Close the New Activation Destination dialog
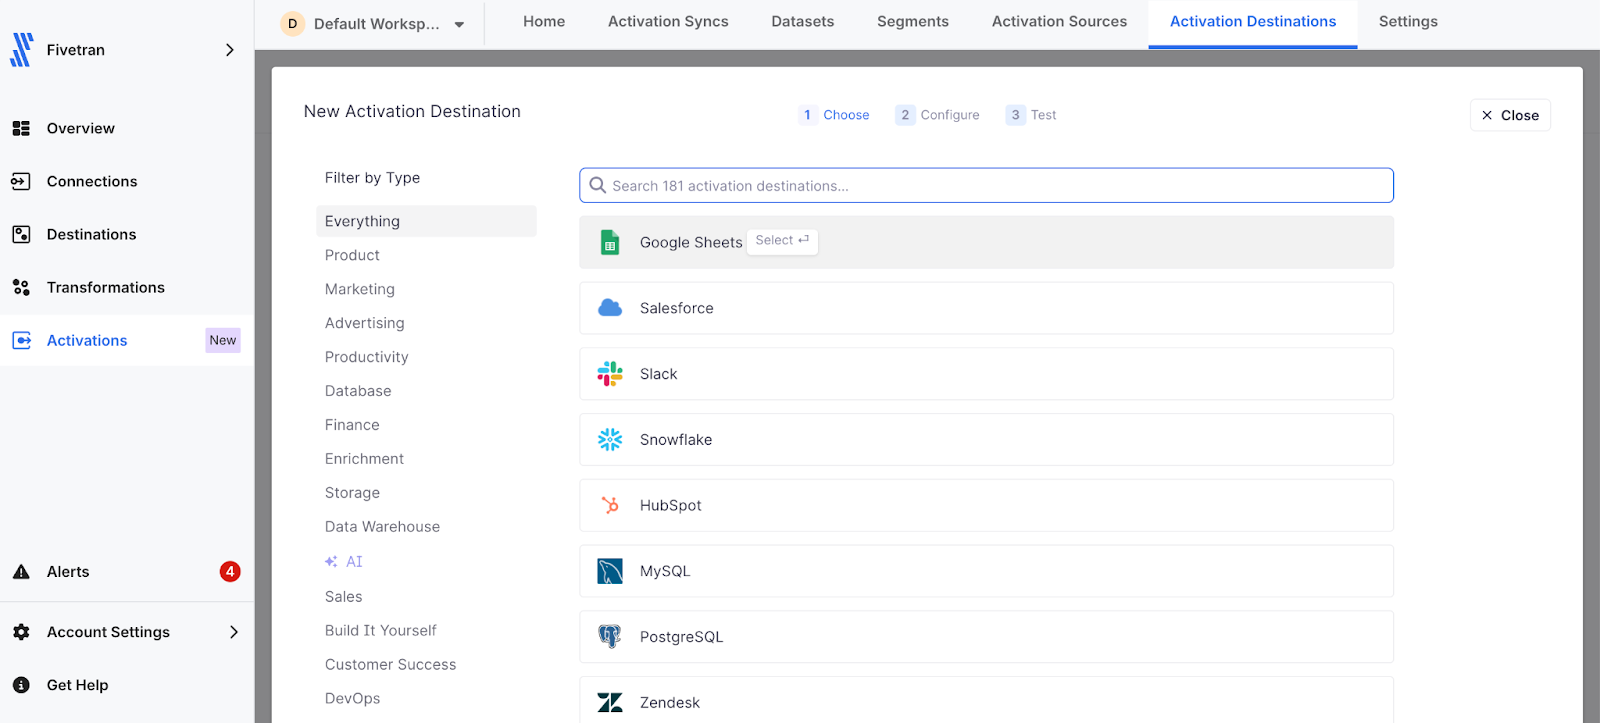 coord(1510,115)
